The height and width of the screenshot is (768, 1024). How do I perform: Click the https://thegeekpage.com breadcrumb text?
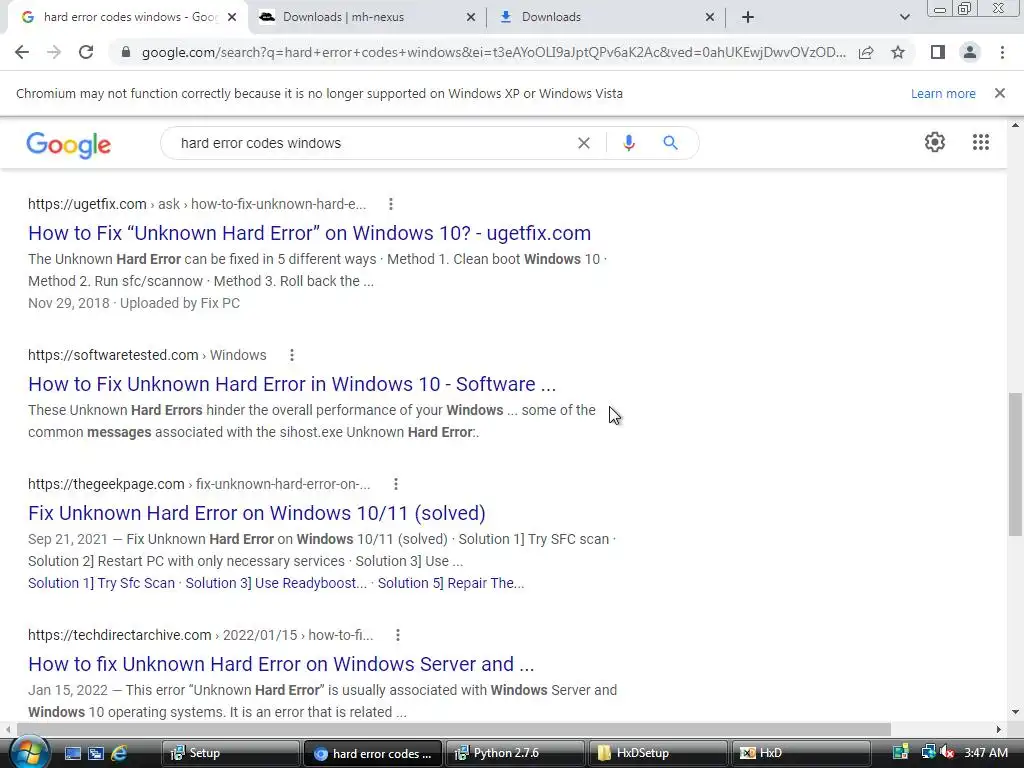click(x=106, y=484)
